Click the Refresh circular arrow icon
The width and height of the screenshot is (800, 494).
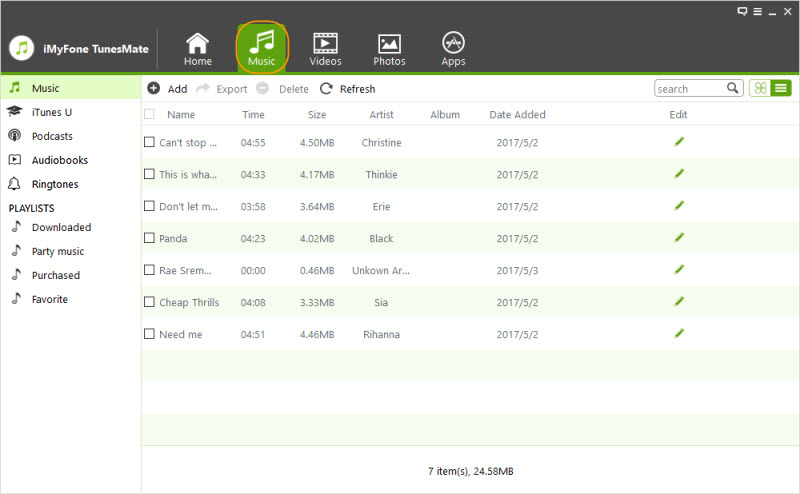[x=326, y=89]
